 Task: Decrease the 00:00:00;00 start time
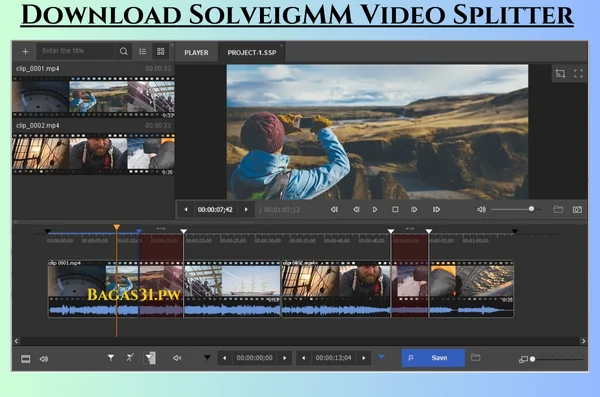[225, 358]
